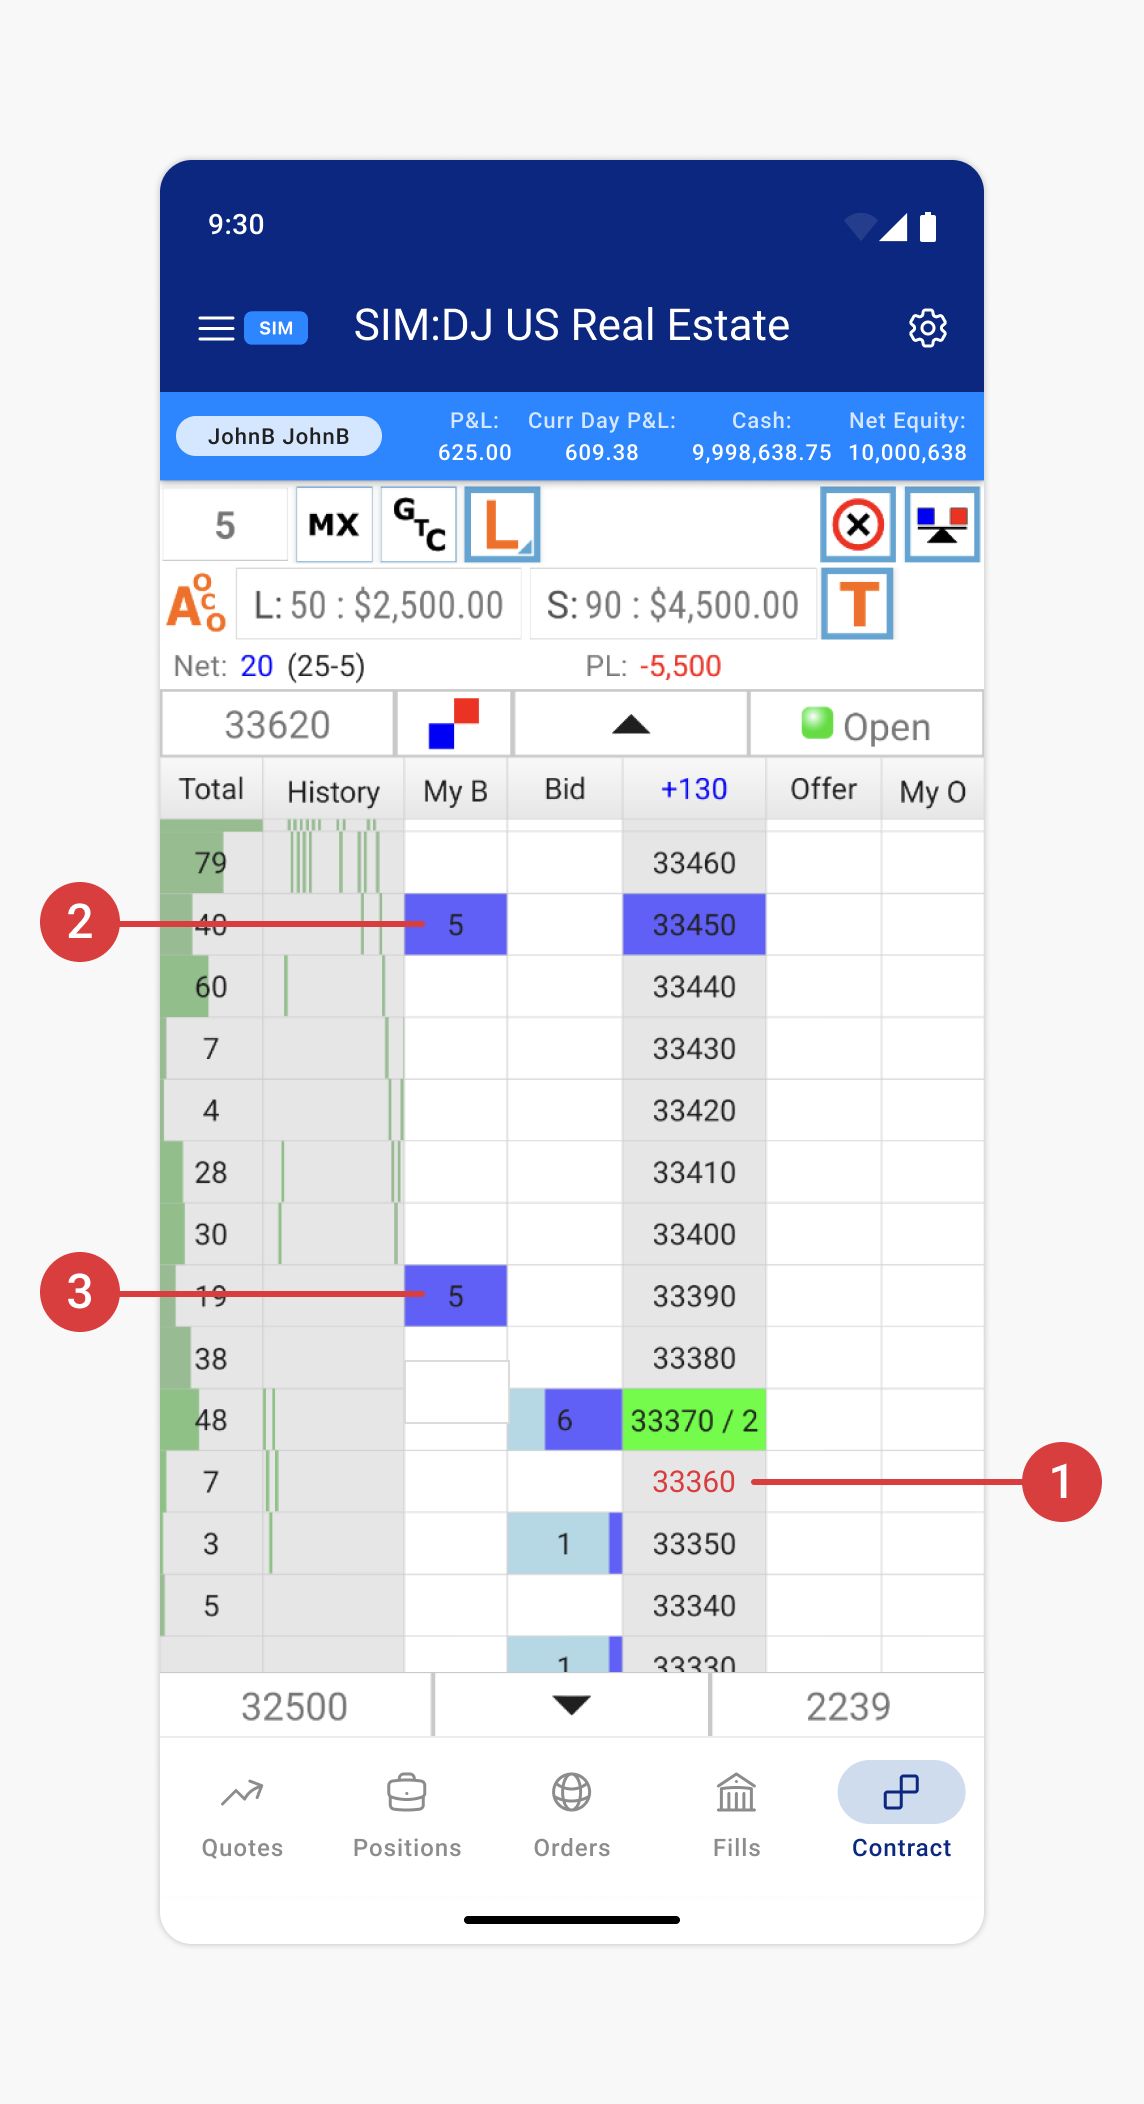Tap the flatten position balance icon
This screenshot has height=2104, width=1144.
(941, 525)
